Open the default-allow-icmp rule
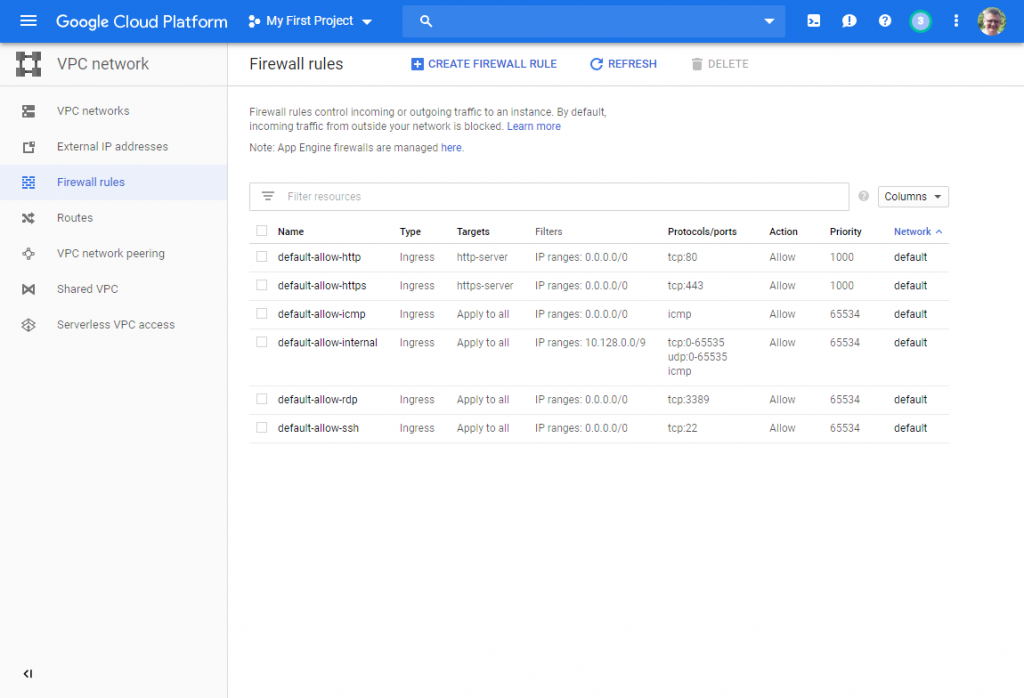Screen dimensions: 1024x698 click(321, 314)
